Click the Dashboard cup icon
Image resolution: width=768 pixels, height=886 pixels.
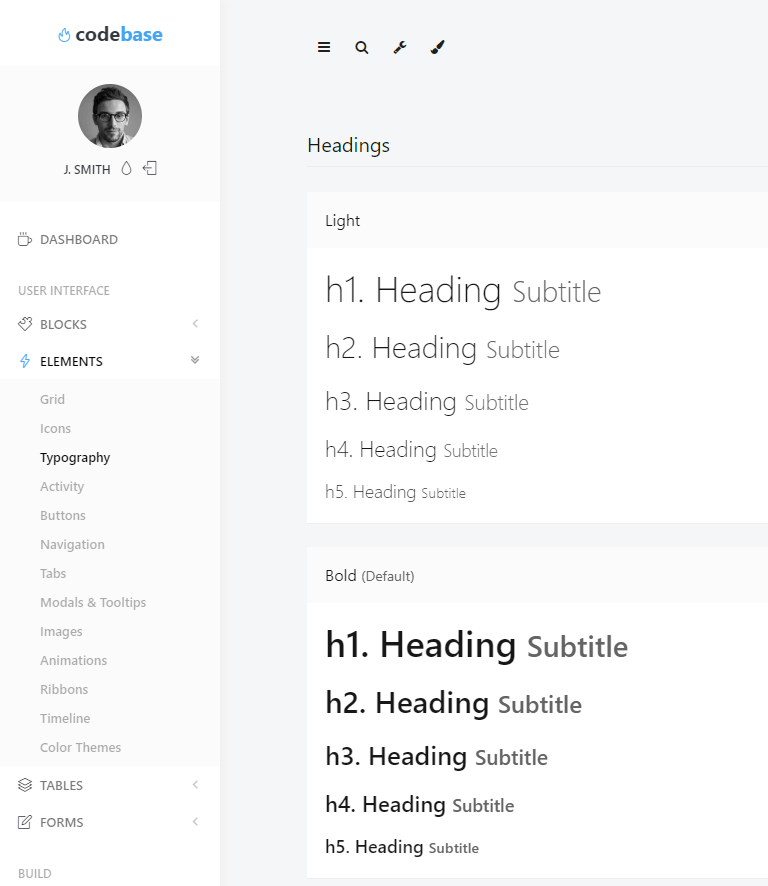(25, 240)
